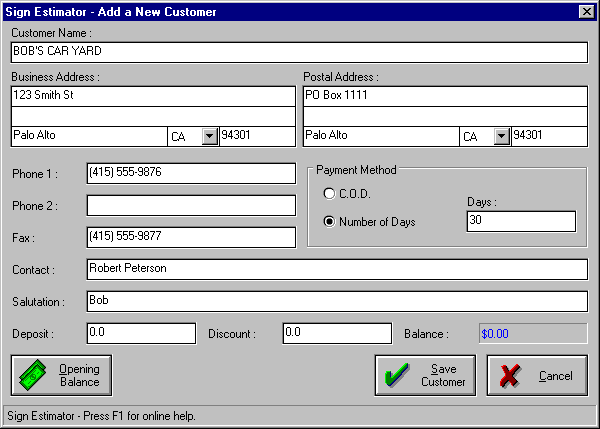
Task: Click the business address street field
Action: 150,97
